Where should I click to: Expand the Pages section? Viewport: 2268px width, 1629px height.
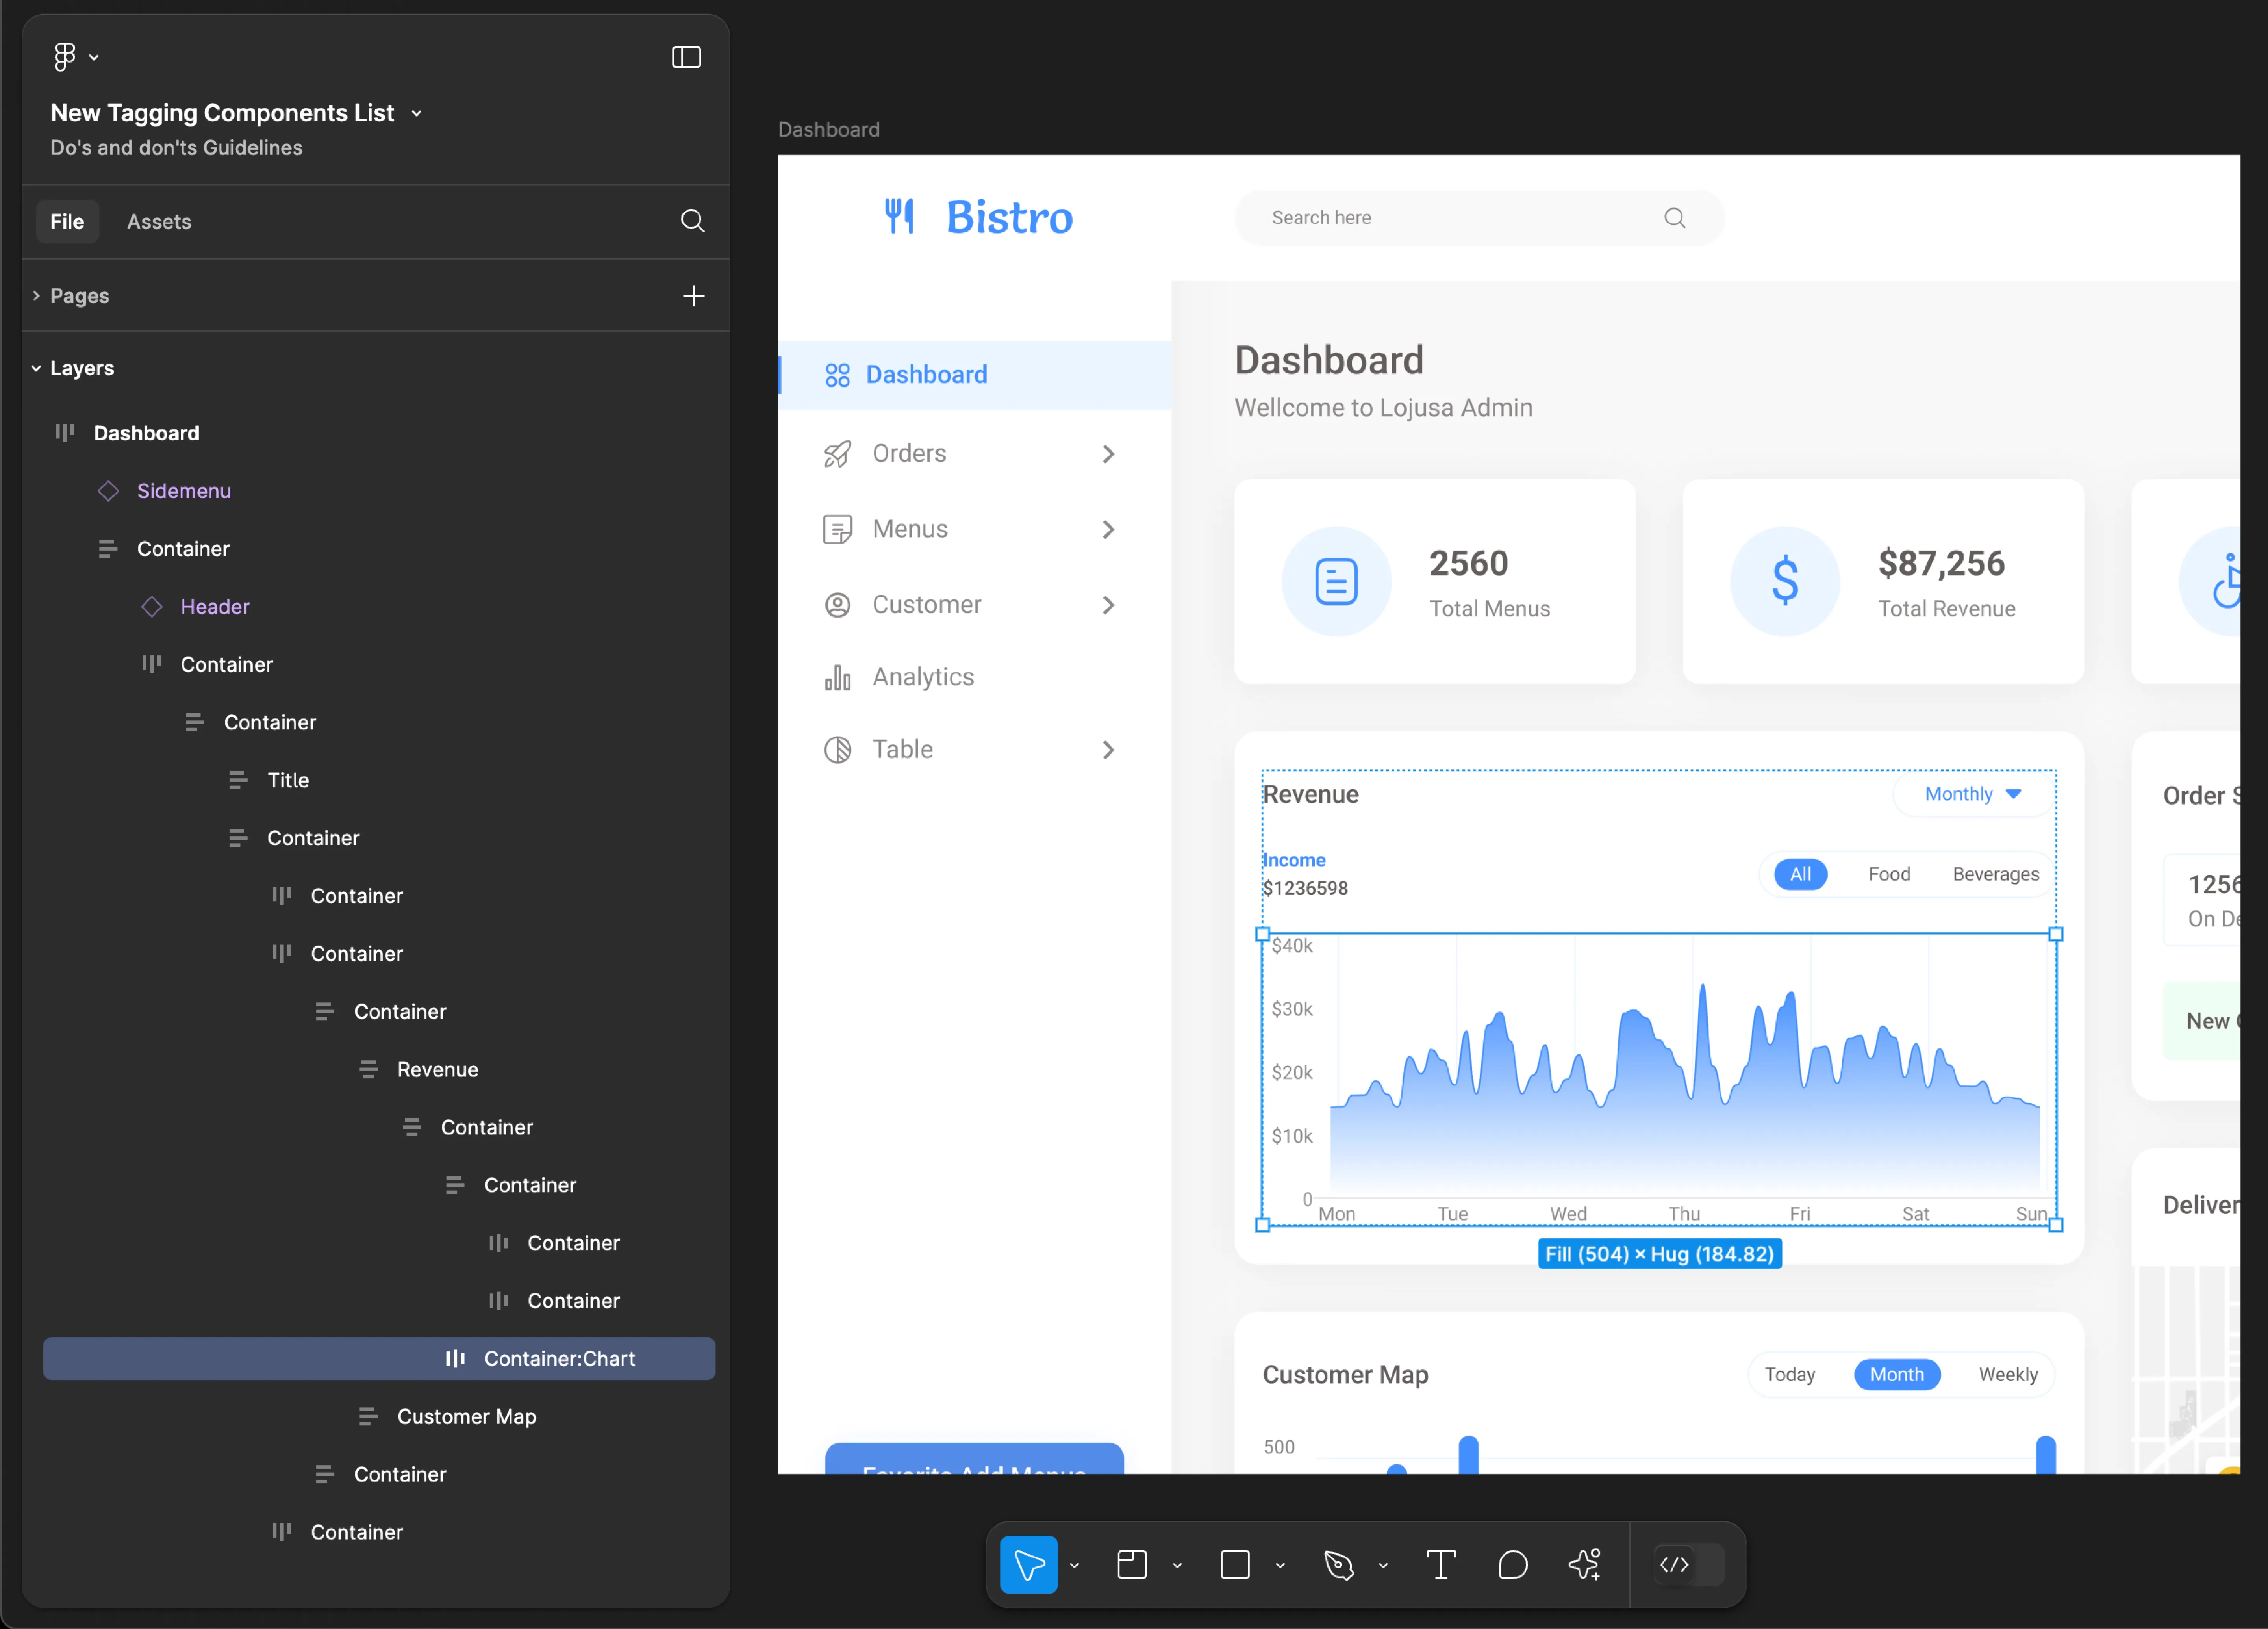36,296
